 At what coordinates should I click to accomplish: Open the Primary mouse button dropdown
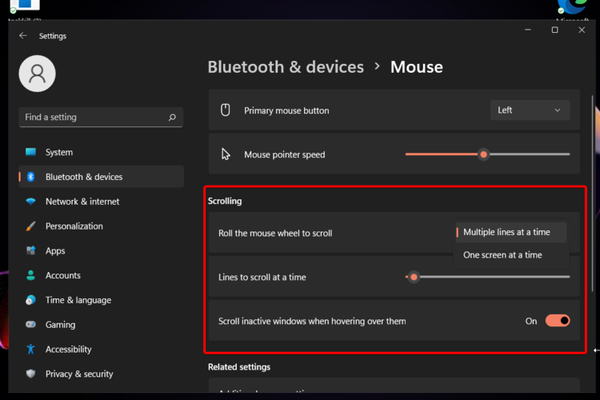point(531,110)
